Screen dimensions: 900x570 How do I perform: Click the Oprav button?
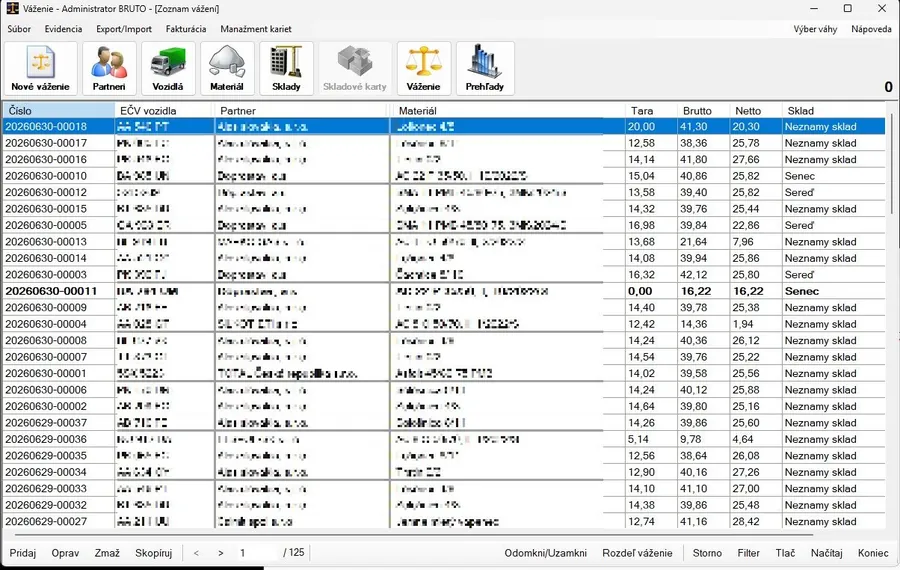65,553
